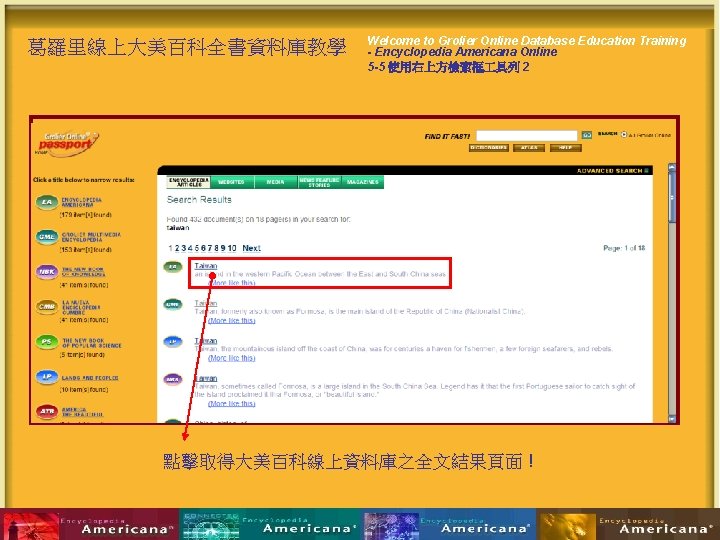Click the brown Encyclopedia Americana banner
The height and width of the screenshot is (540, 720).
(628, 524)
